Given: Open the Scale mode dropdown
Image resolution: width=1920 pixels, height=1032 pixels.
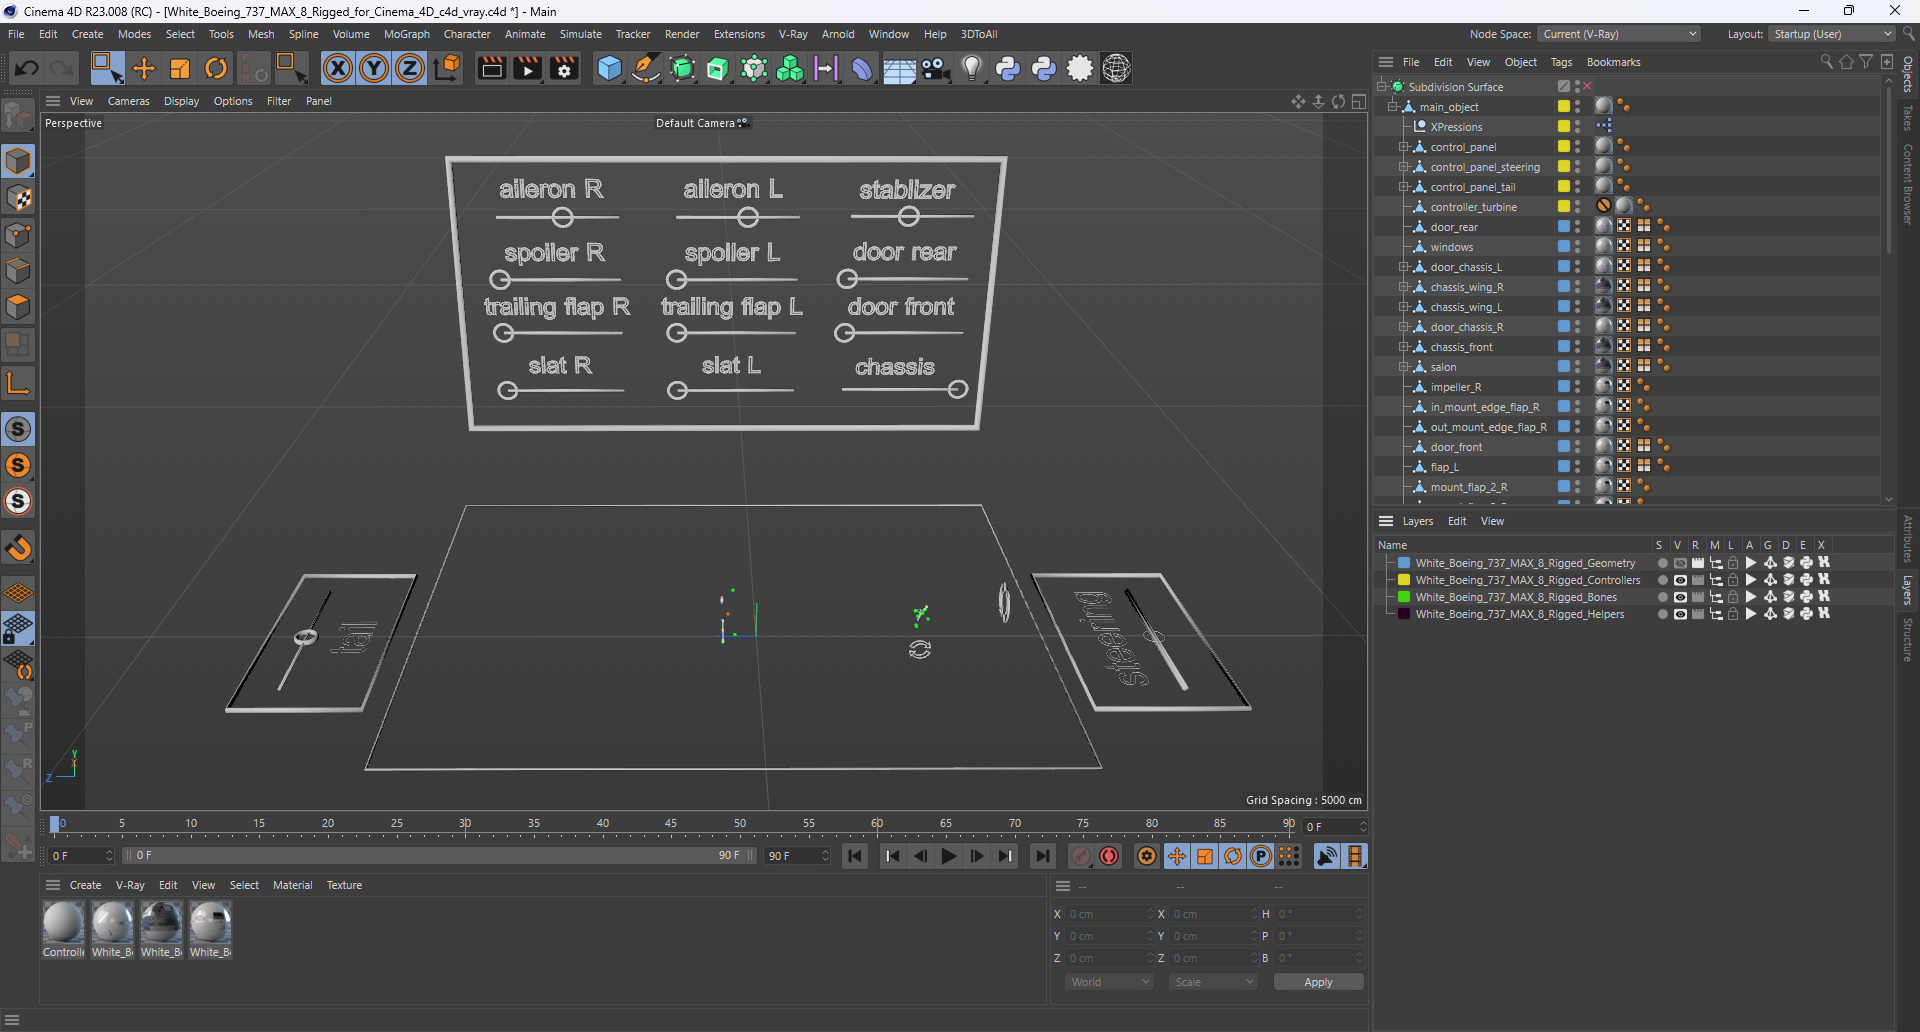Looking at the screenshot, I should pos(1213,982).
